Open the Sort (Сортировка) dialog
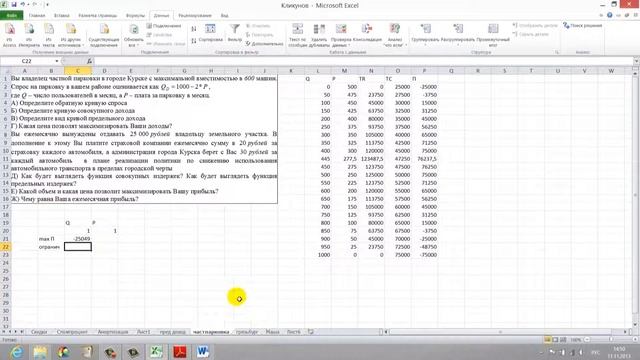 [210, 33]
